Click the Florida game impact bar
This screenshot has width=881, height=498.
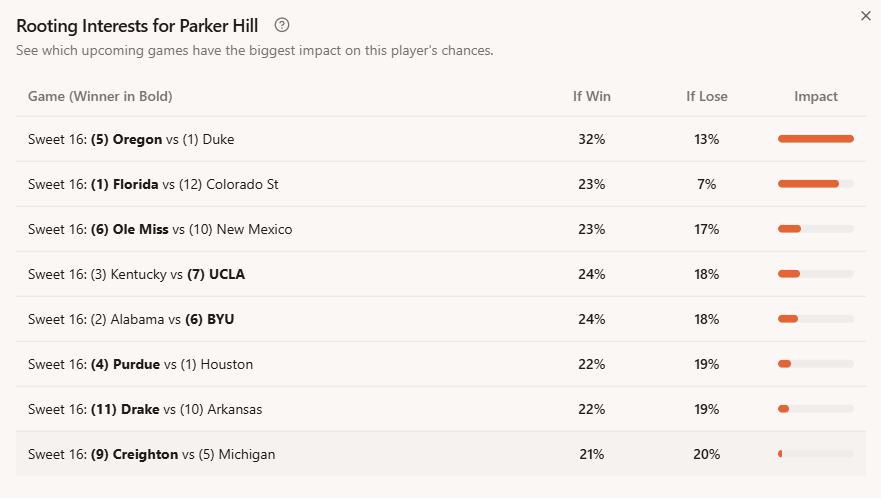pos(816,184)
